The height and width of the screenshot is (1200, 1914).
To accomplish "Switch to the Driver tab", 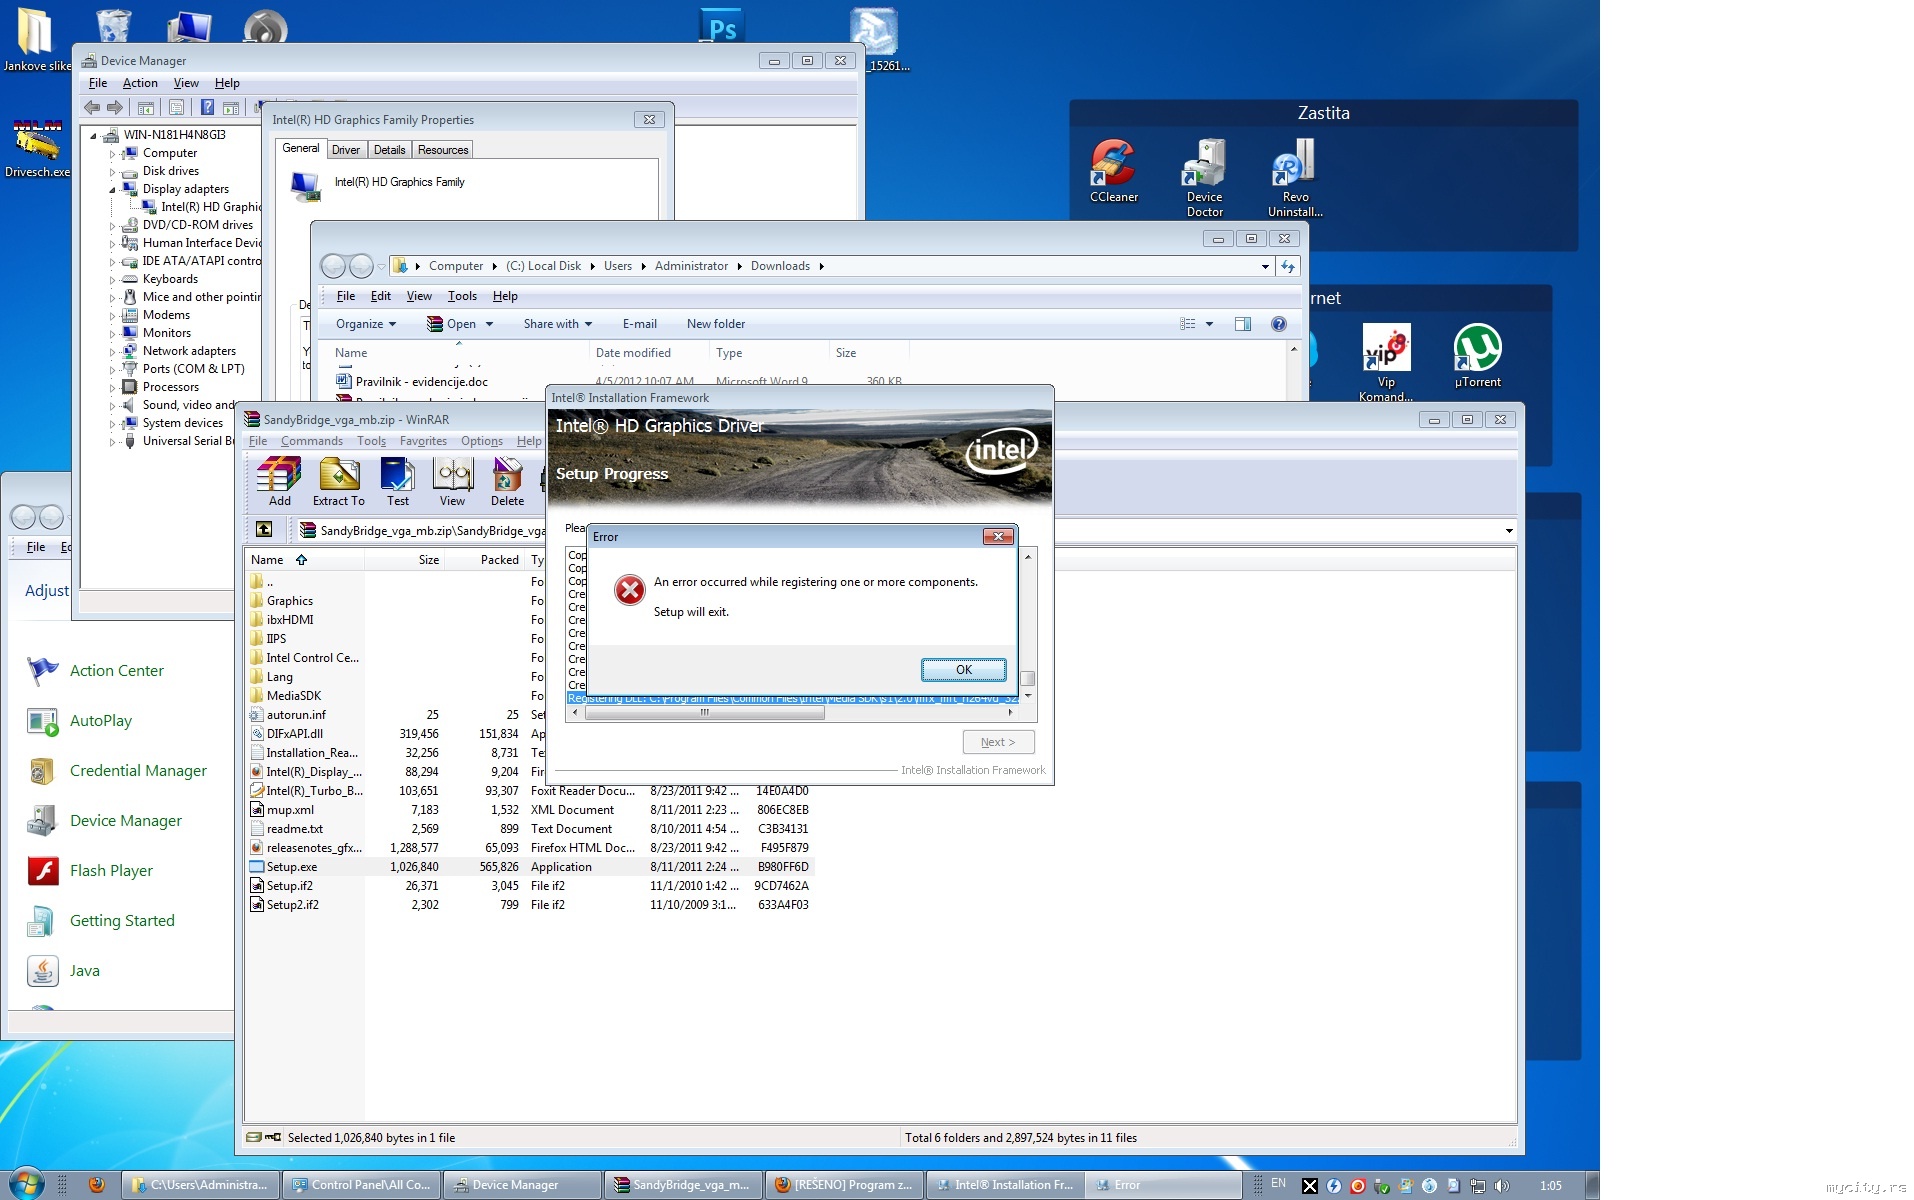I will coord(345,150).
